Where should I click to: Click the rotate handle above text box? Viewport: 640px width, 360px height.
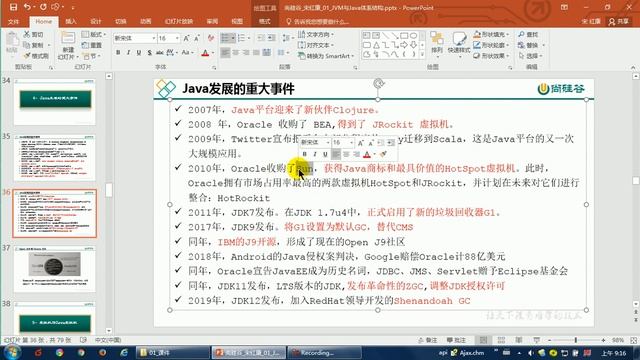point(378,84)
